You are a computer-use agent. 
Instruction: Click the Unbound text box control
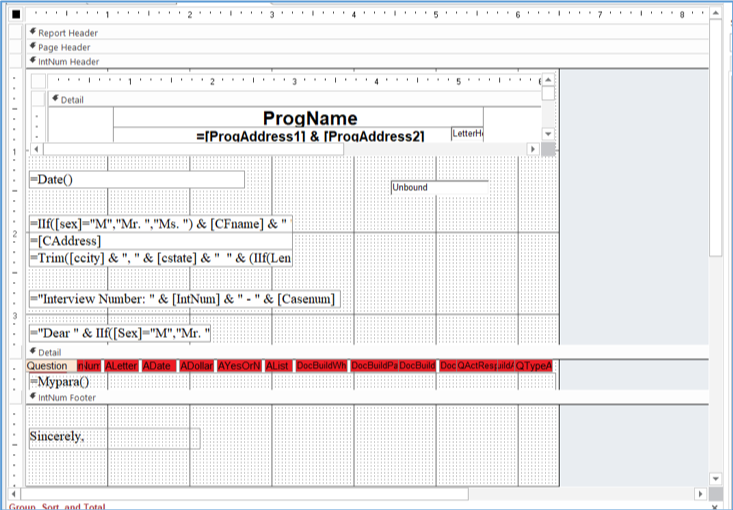pyautogui.click(x=438, y=187)
